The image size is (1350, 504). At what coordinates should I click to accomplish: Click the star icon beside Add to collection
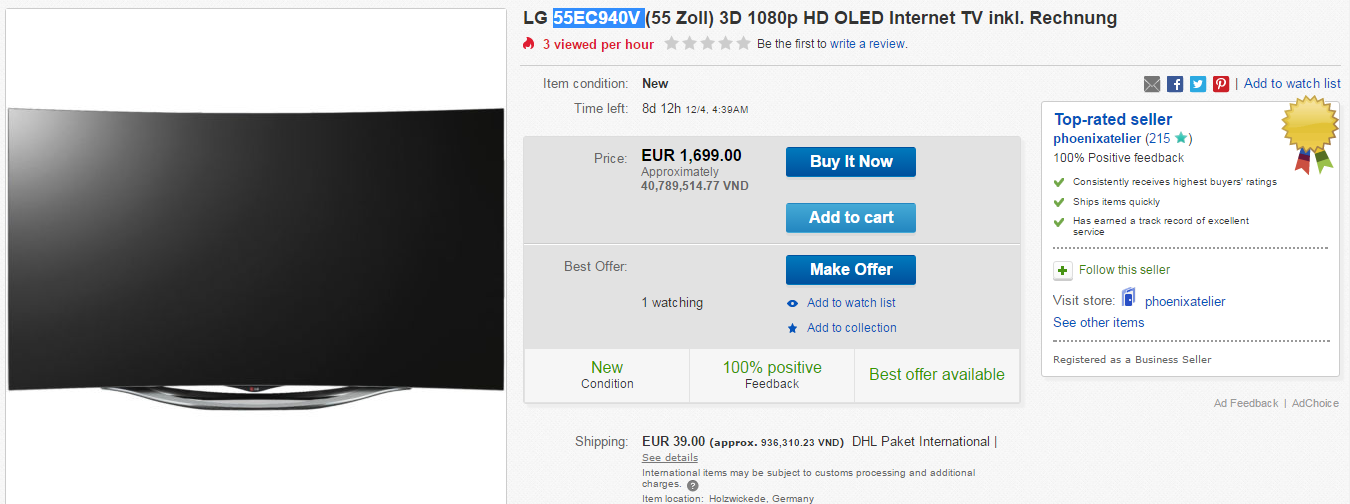tap(793, 328)
